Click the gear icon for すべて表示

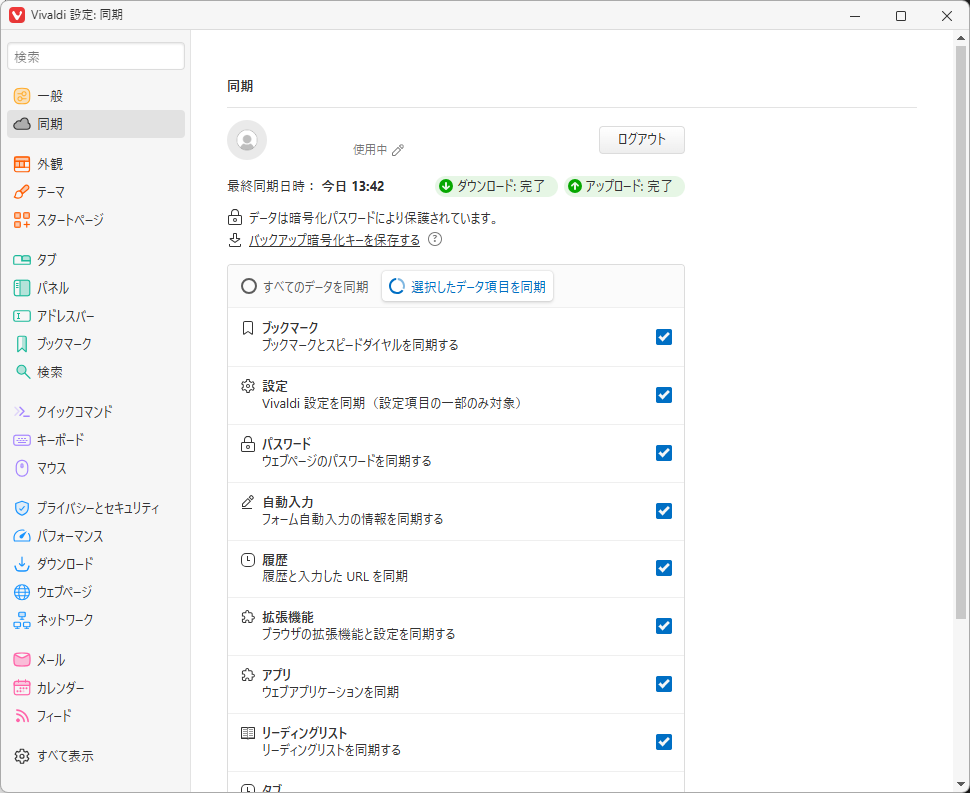click(x=22, y=756)
